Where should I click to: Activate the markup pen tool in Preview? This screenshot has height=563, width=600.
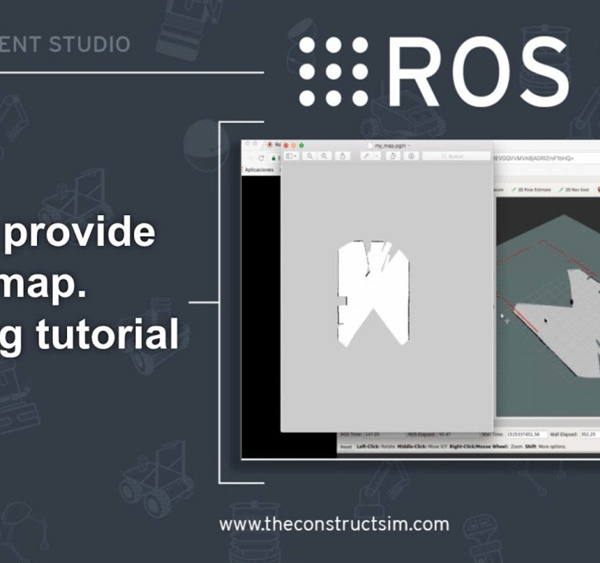coord(366,156)
